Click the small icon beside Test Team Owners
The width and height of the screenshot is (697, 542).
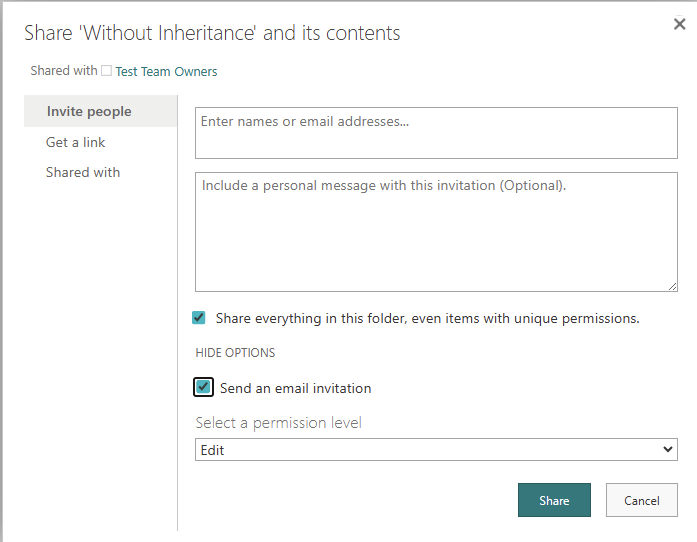[106, 71]
